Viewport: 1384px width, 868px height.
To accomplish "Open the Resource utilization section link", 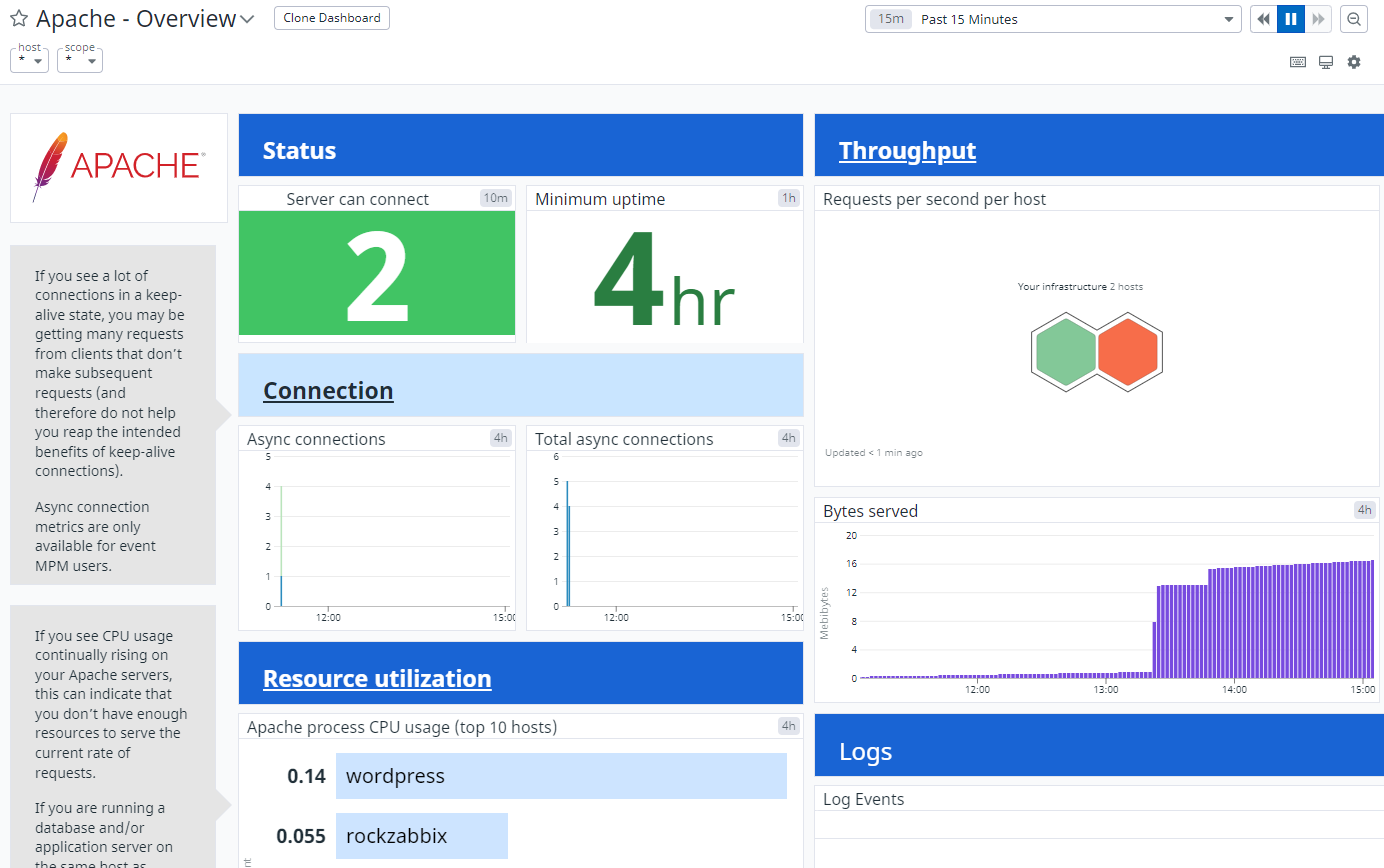I will pyautogui.click(x=377, y=679).
